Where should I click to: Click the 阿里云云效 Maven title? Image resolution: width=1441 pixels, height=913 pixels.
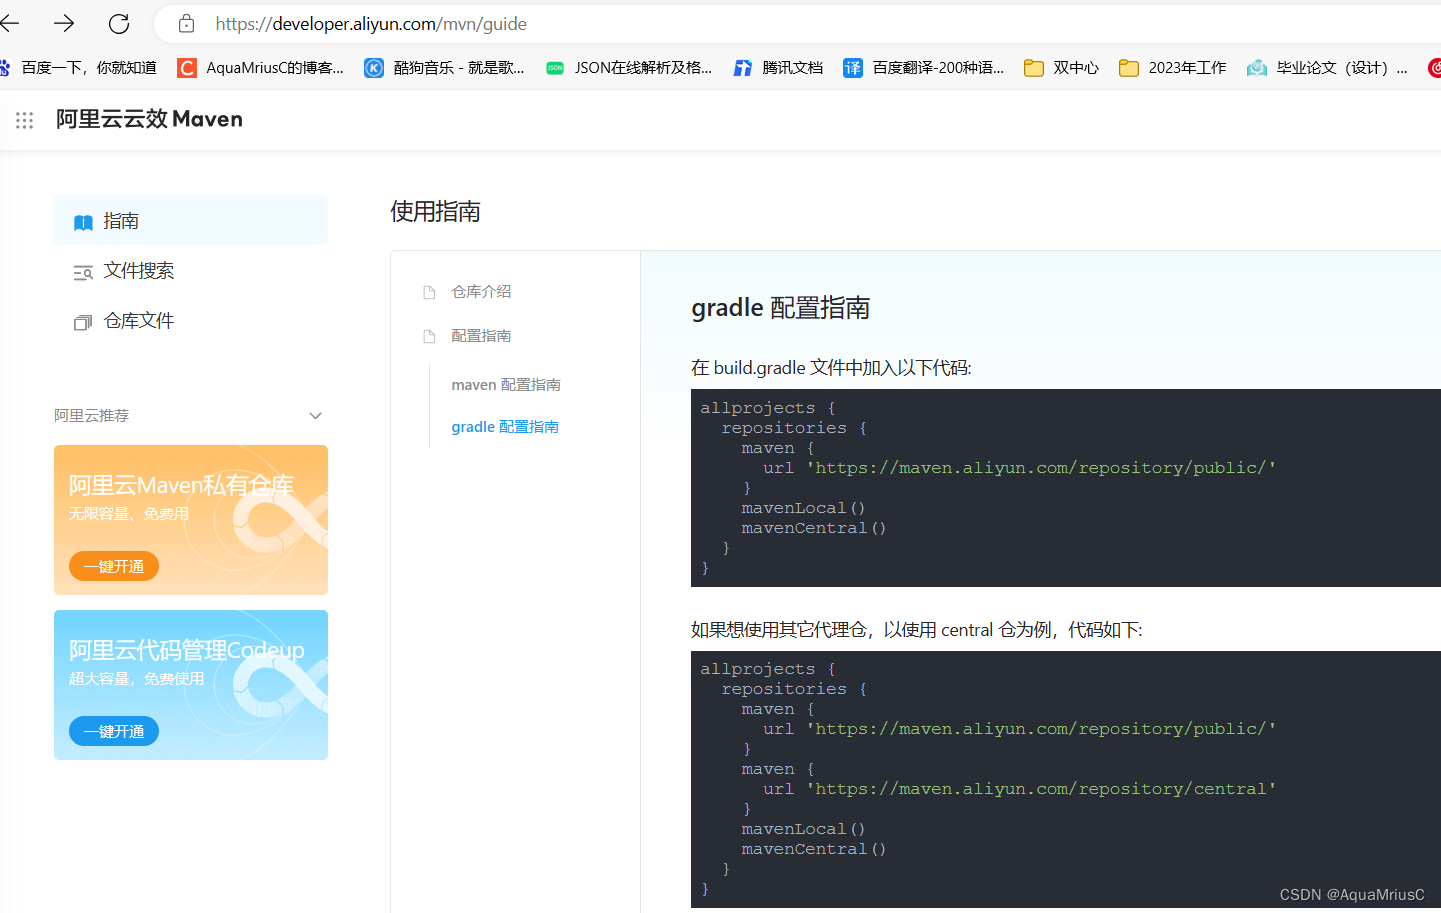click(x=149, y=119)
